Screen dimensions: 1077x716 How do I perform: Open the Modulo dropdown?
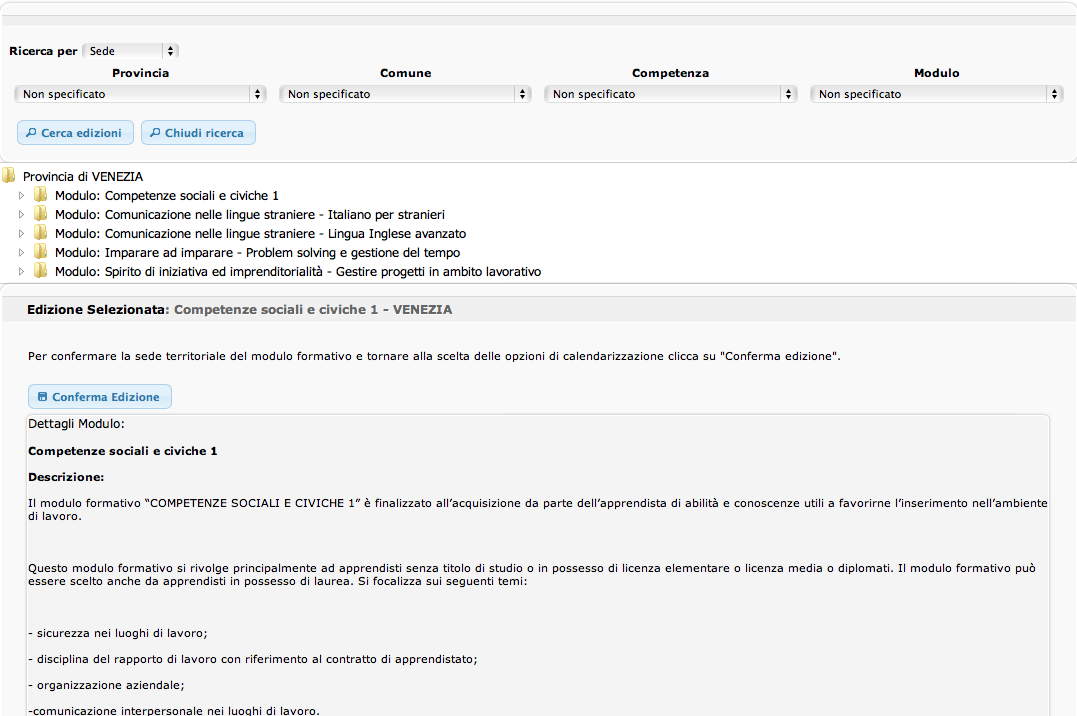(x=936, y=94)
